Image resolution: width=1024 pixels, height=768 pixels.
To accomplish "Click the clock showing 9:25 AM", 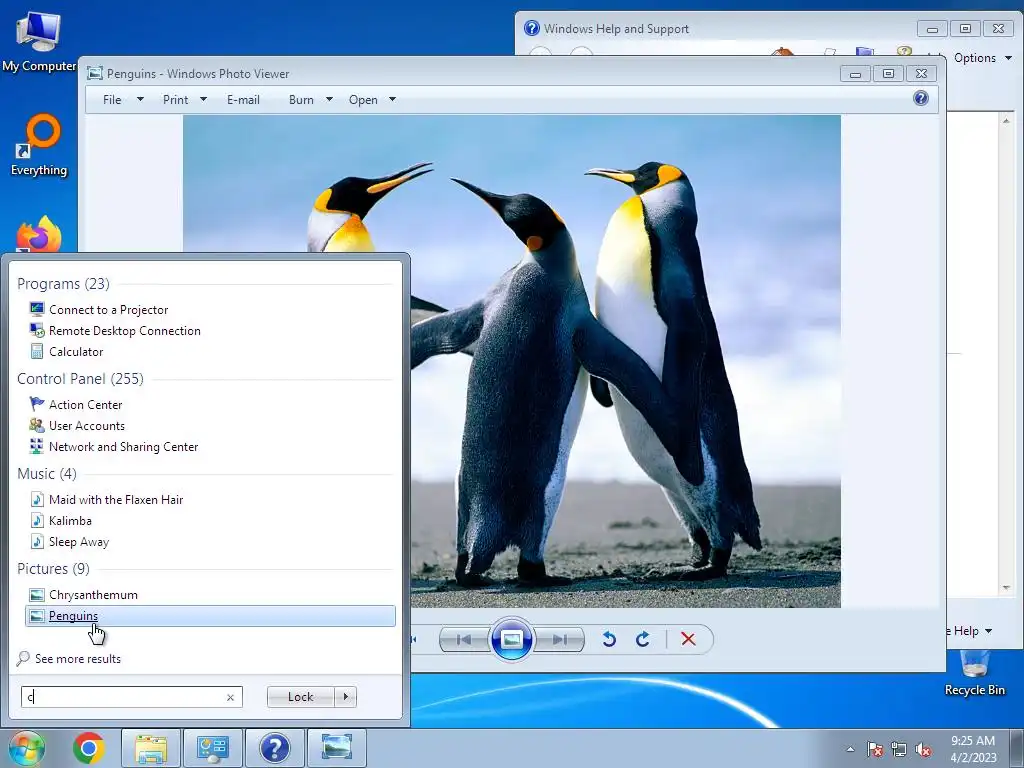I will 973,749.
